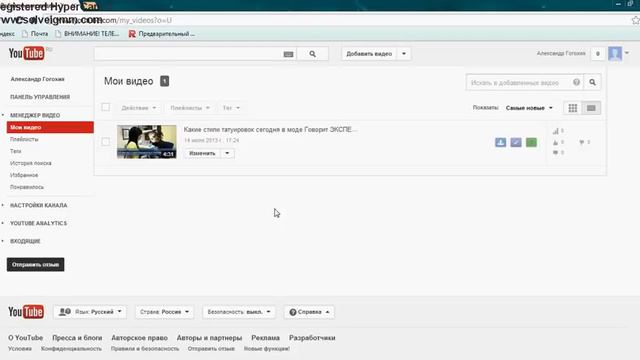Expand YOUTUBE ANALYTICS section
This screenshot has width=640, height=360.
(38, 223)
